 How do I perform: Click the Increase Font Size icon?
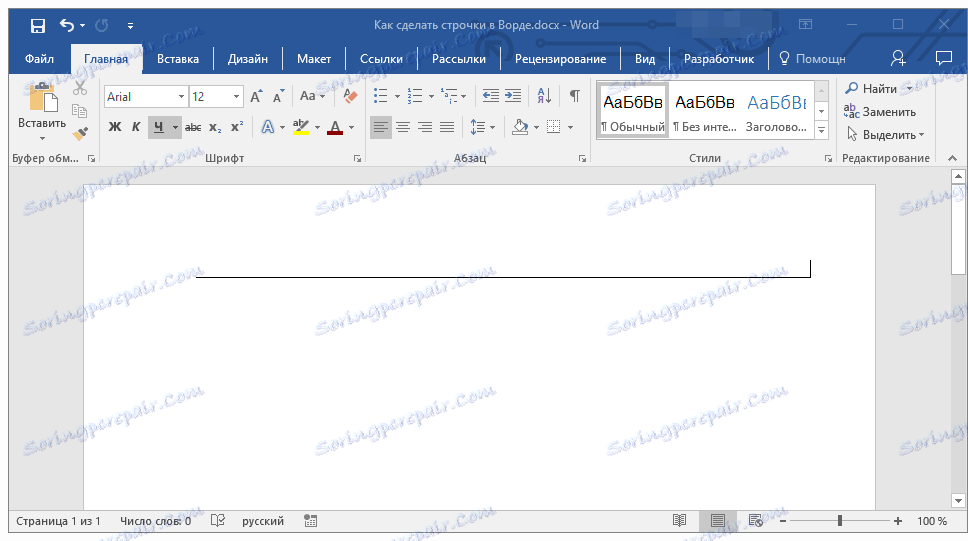[256, 96]
